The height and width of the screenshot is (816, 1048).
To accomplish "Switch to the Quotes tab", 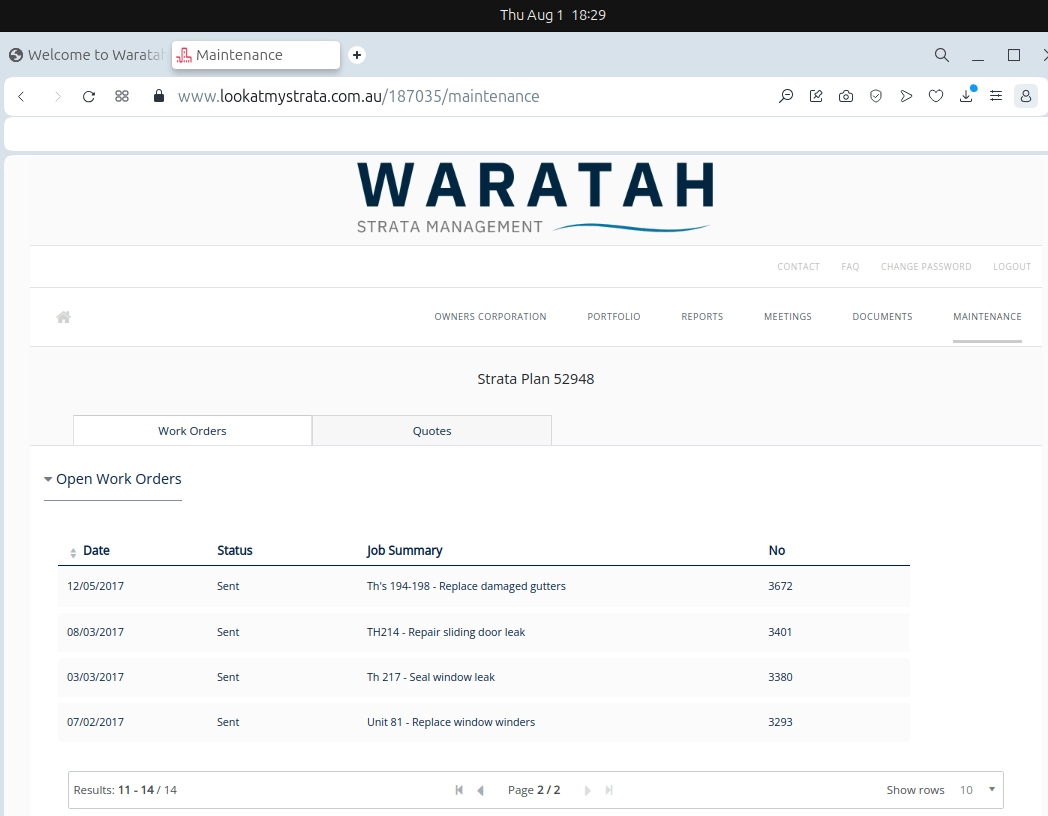I will tap(432, 431).
